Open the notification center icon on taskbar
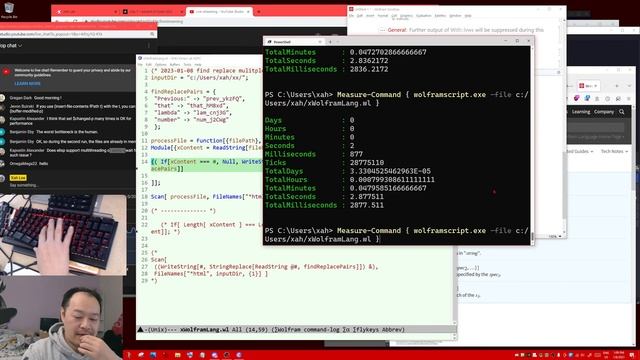This screenshot has height=360, width=640. click(632, 355)
